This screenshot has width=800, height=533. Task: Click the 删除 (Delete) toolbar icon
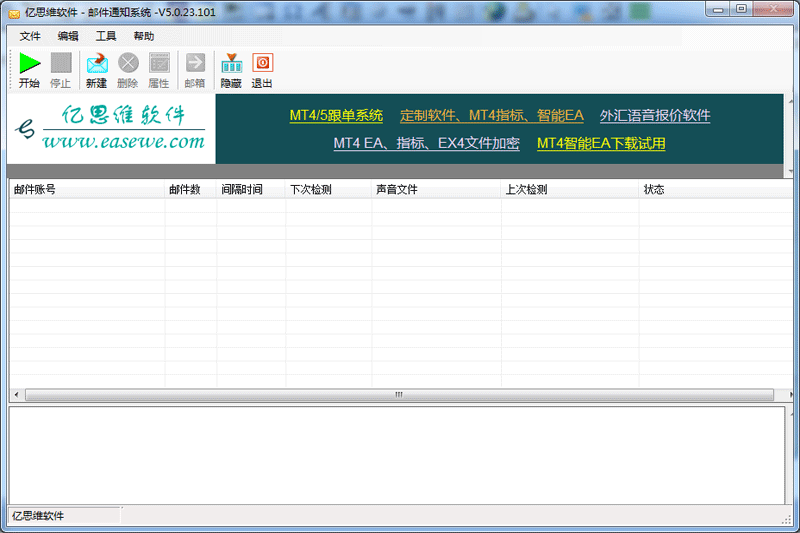point(128,63)
